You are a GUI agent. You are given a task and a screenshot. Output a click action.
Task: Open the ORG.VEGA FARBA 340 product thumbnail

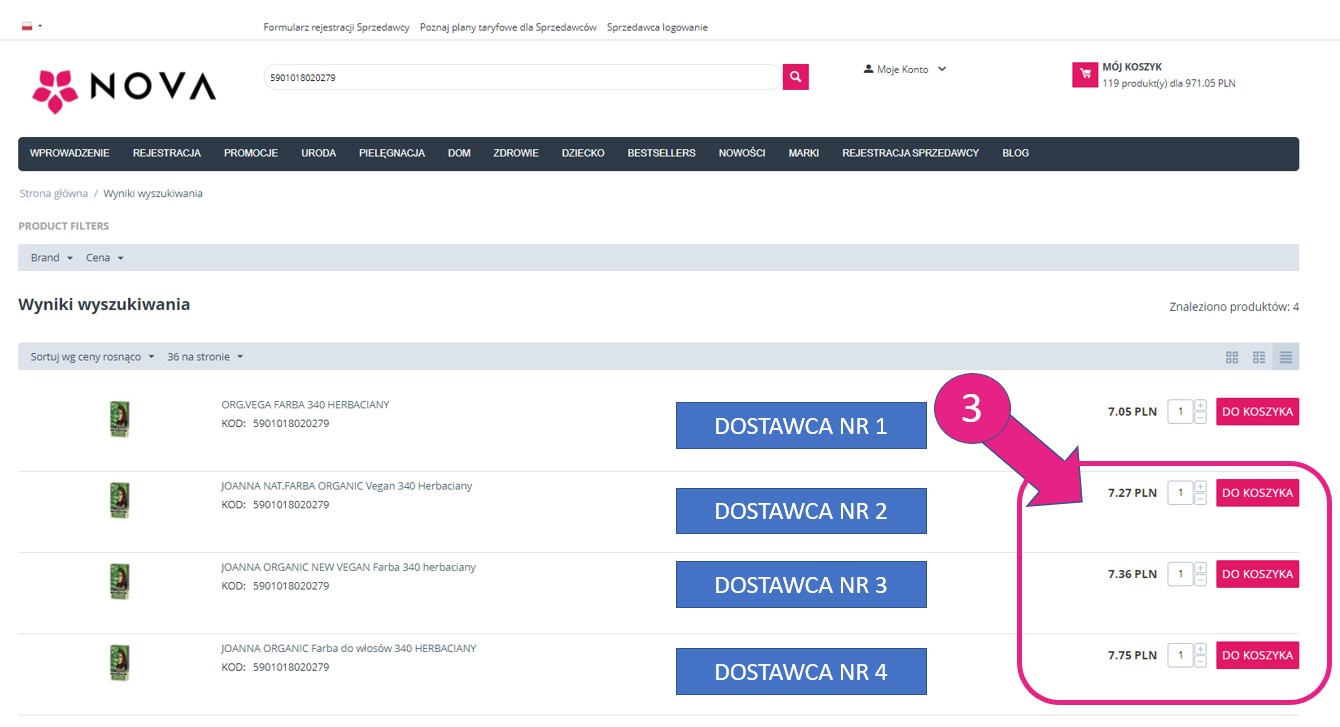[120, 419]
